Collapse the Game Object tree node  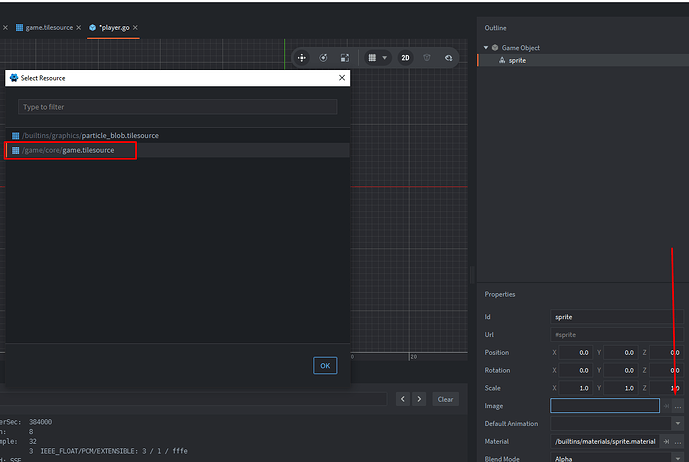[486, 47]
